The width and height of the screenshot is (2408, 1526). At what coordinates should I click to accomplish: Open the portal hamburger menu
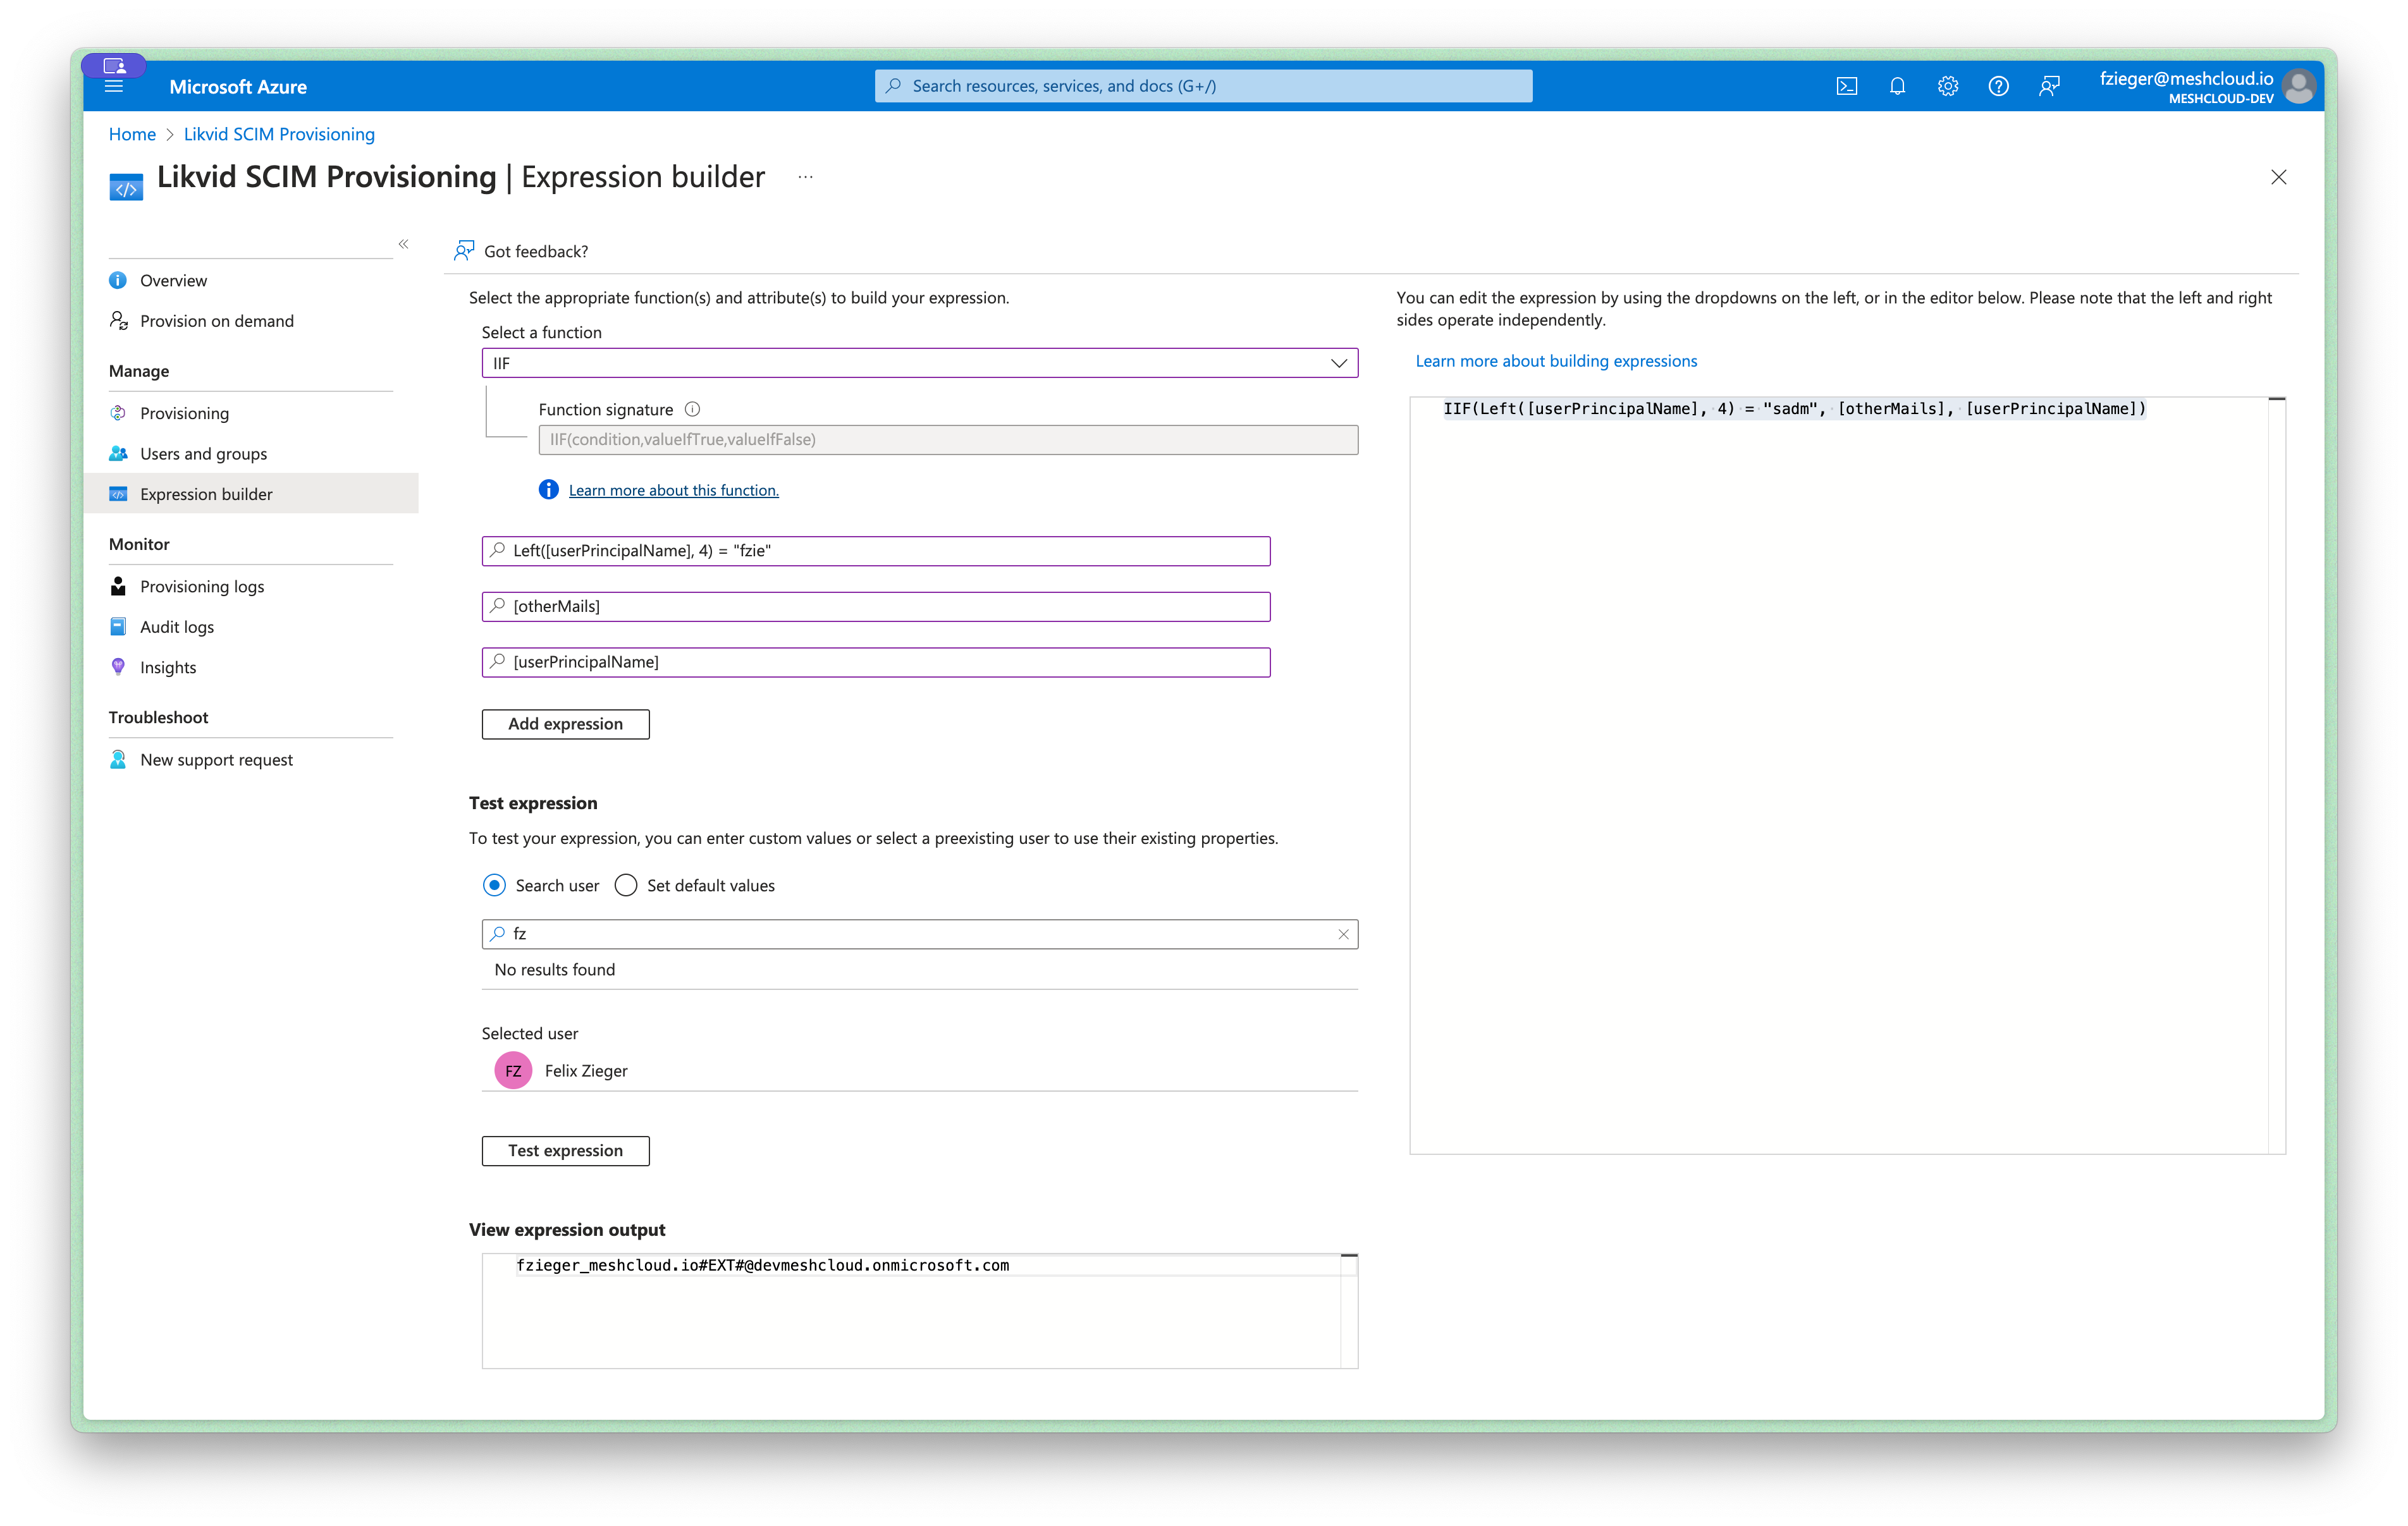point(114,87)
